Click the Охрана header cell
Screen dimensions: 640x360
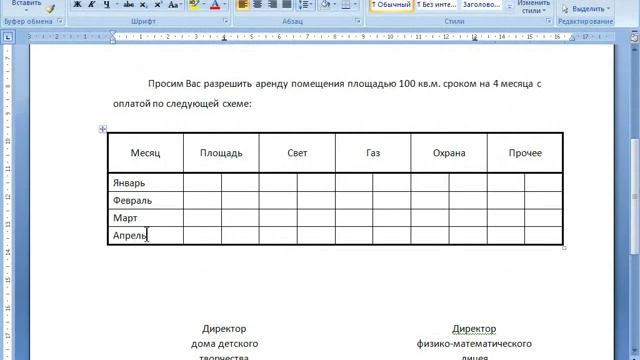click(449, 153)
